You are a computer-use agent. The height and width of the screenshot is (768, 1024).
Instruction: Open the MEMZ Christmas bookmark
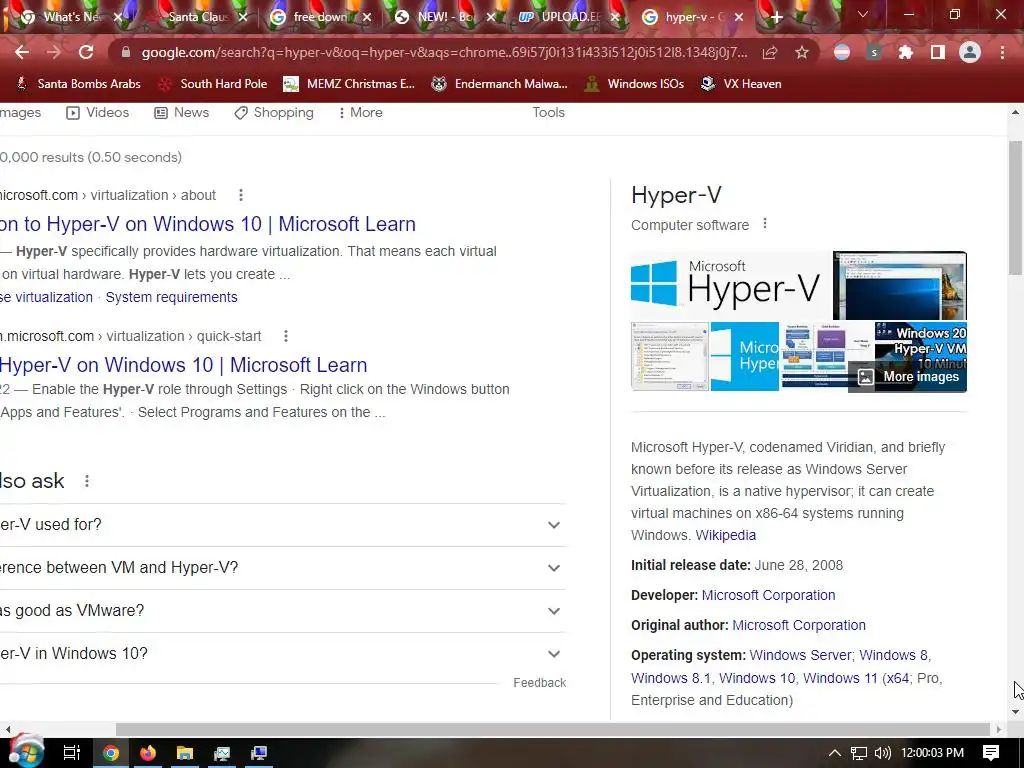tap(349, 84)
